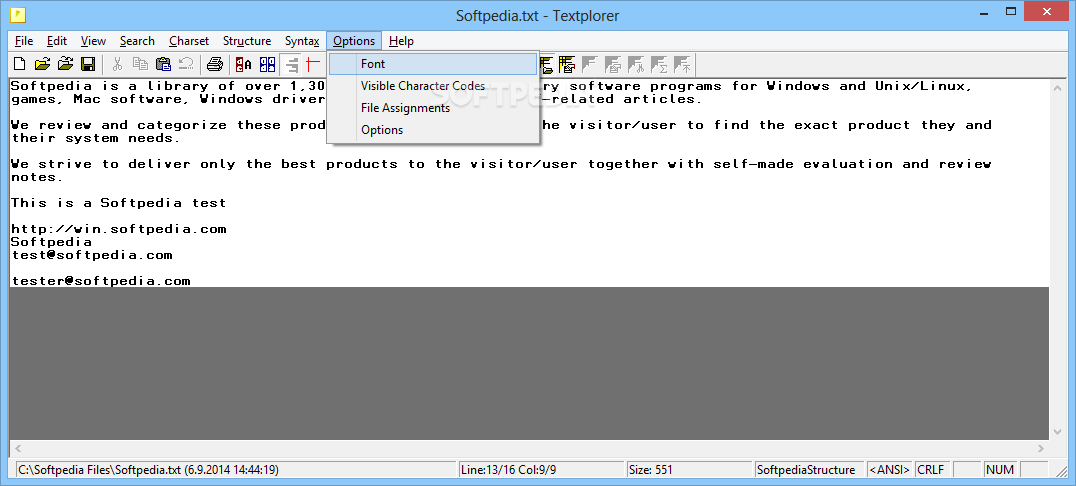Viewport: 1076px width, 486px height.
Task: Click the yellow structure icon right of the menu
Action: point(567,65)
